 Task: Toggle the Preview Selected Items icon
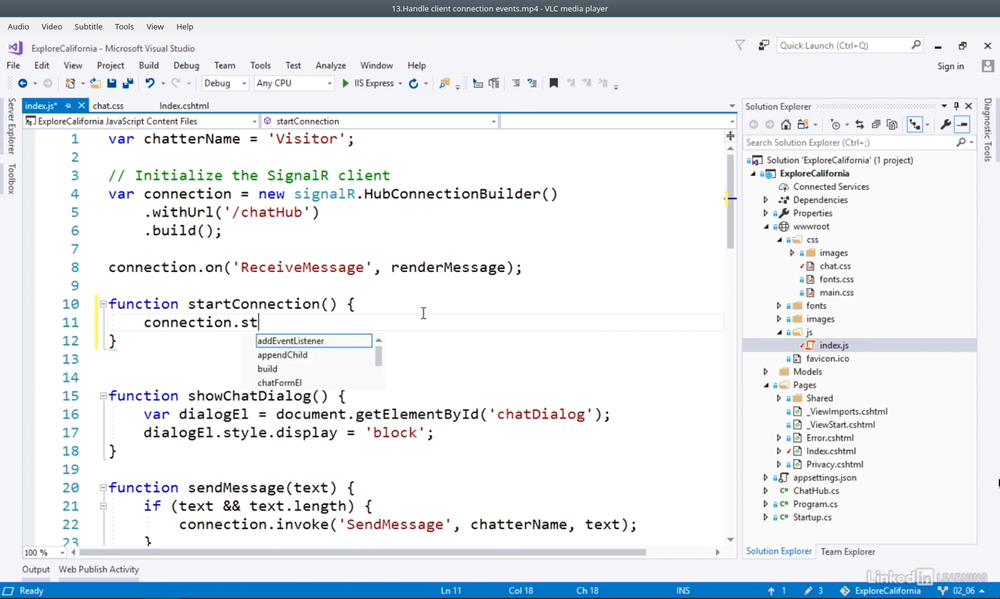click(x=962, y=125)
